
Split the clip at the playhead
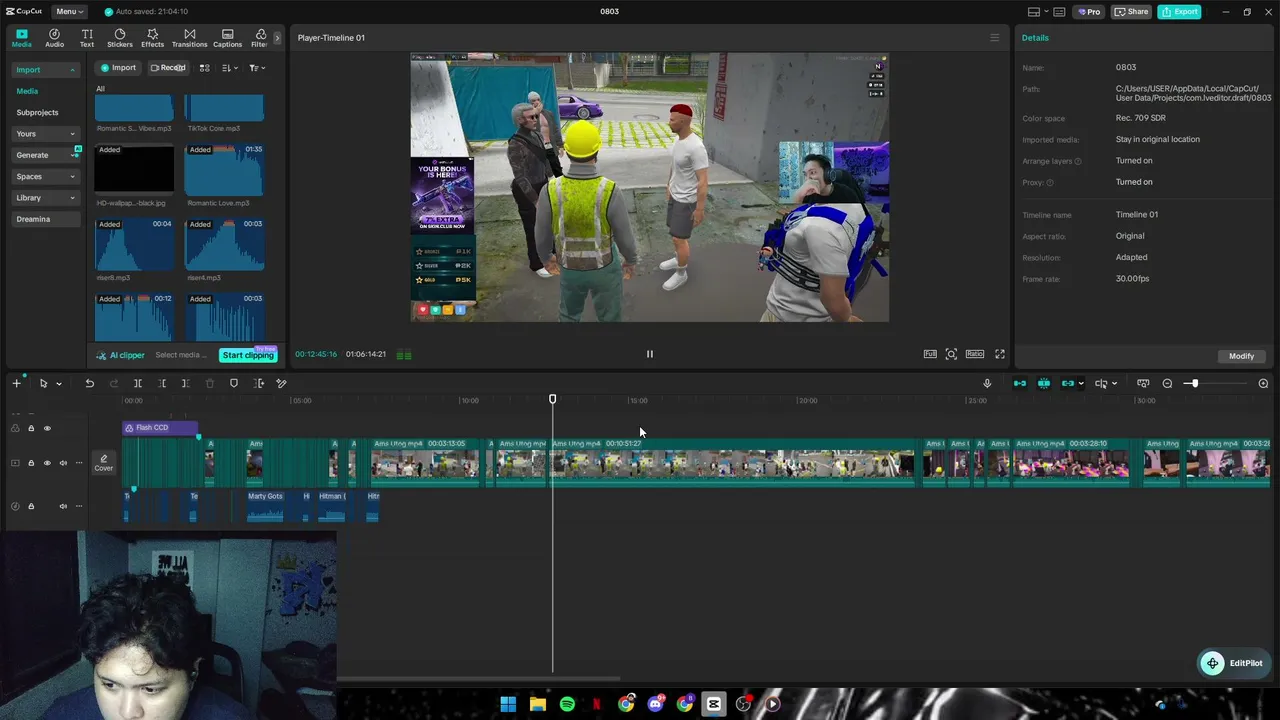point(138,383)
